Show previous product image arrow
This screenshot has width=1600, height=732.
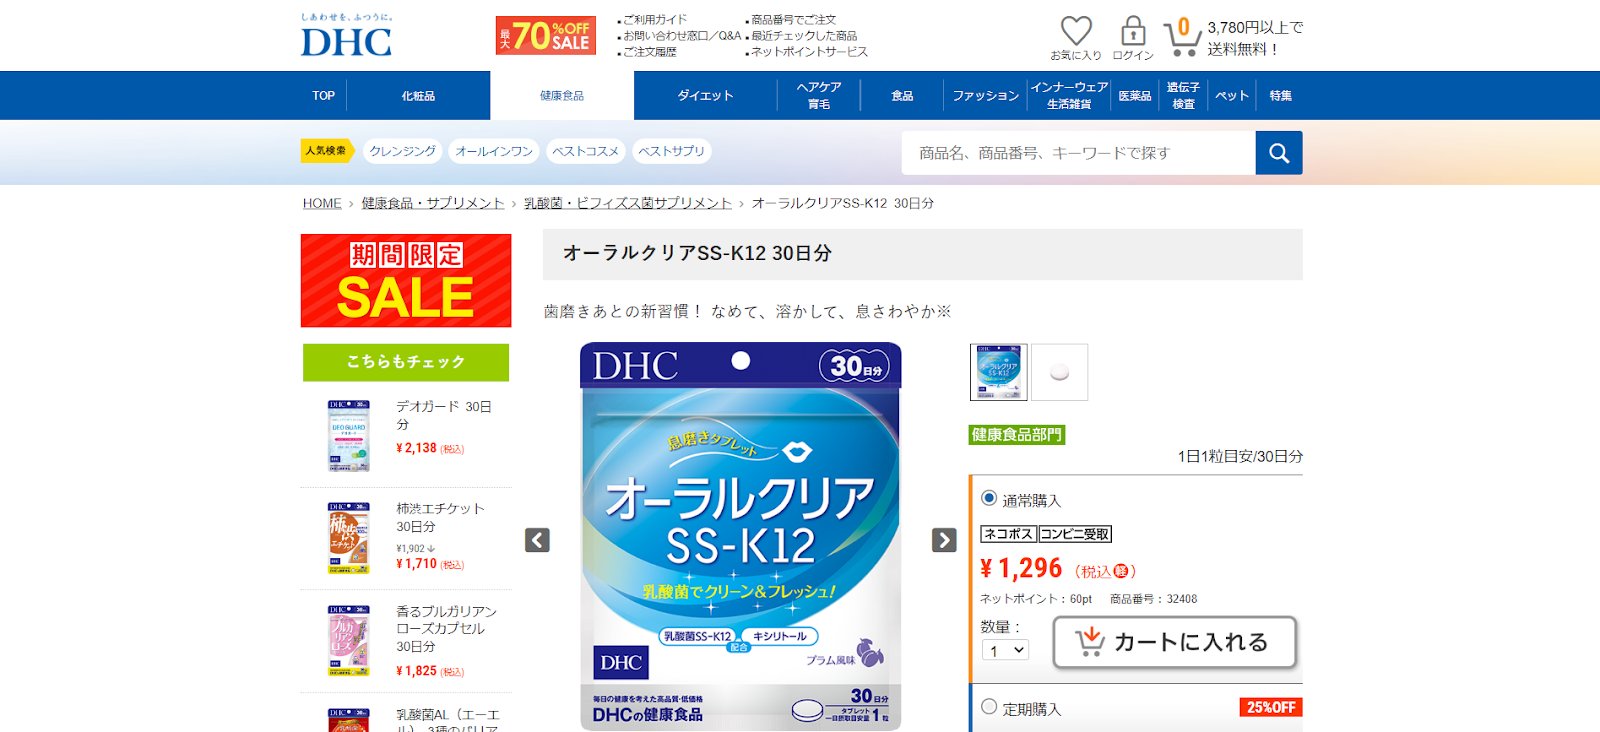click(x=537, y=540)
